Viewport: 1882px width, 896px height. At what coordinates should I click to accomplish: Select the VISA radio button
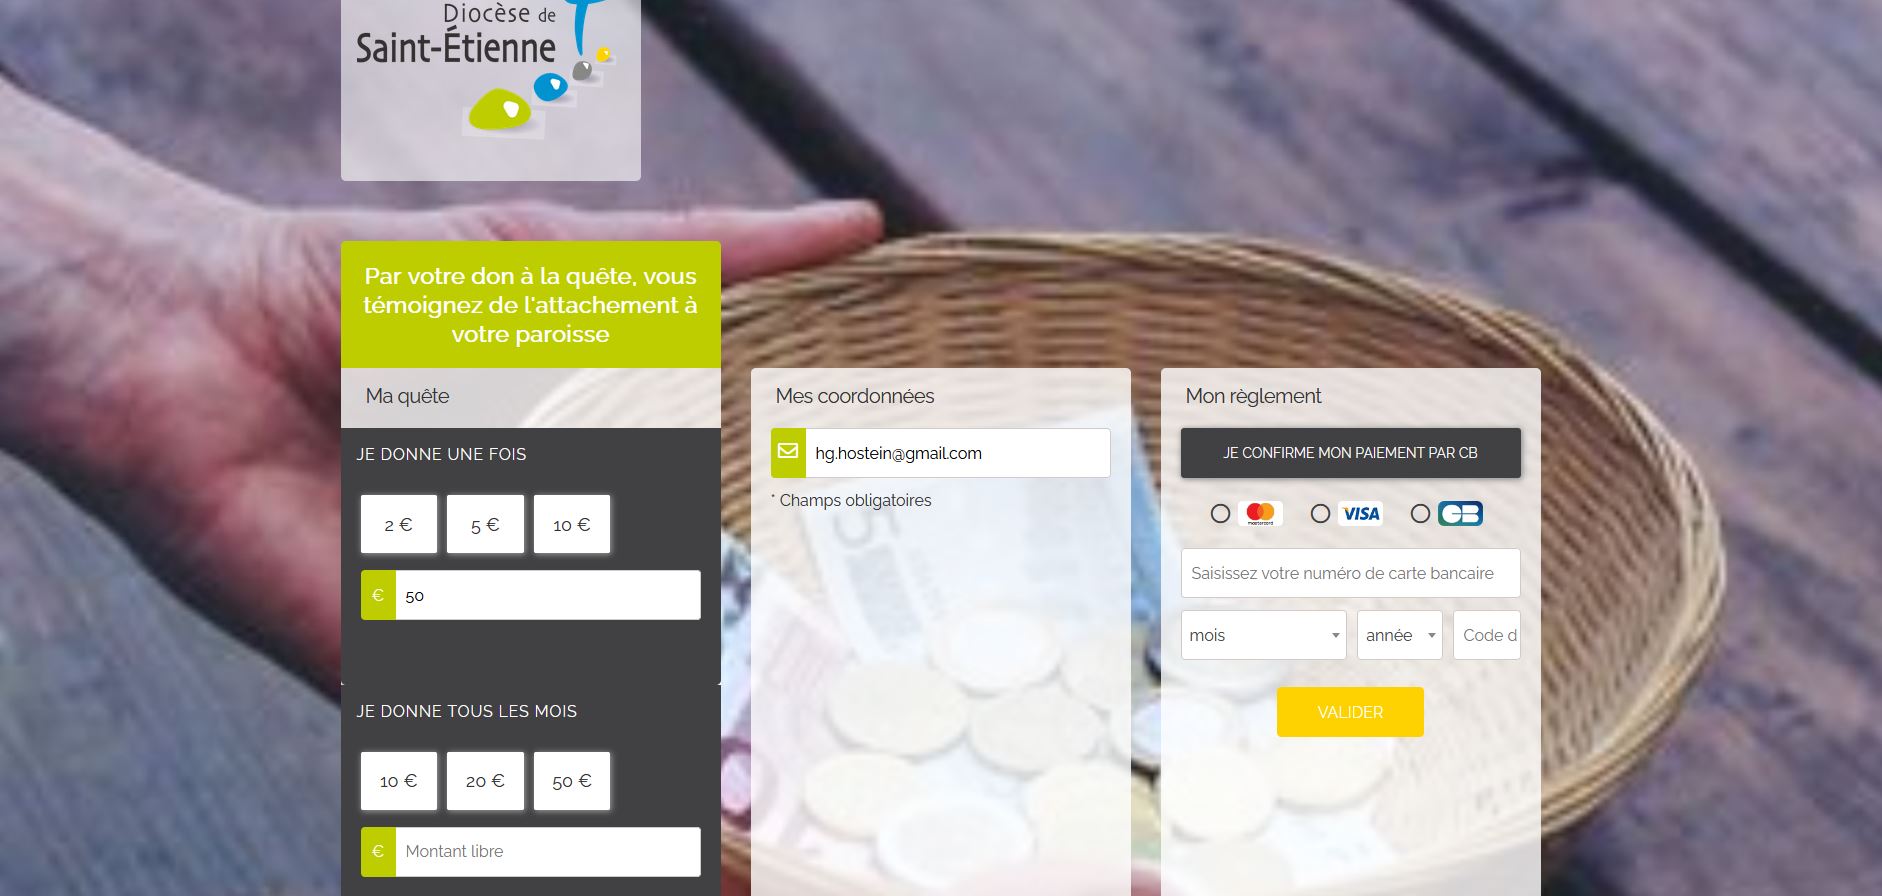(x=1320, y=513)
